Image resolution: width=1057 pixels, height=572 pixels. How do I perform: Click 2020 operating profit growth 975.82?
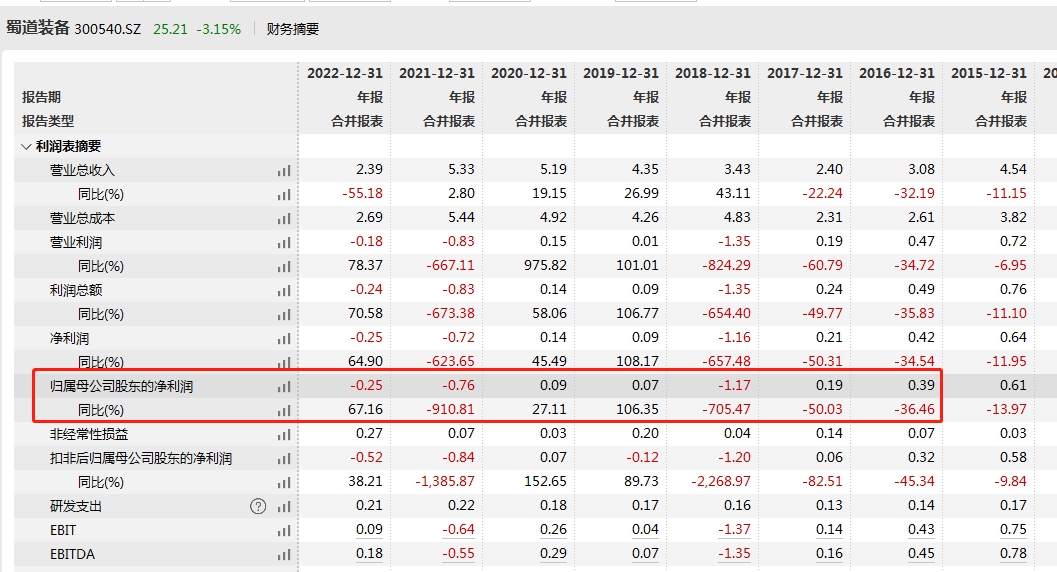point(545,265)
